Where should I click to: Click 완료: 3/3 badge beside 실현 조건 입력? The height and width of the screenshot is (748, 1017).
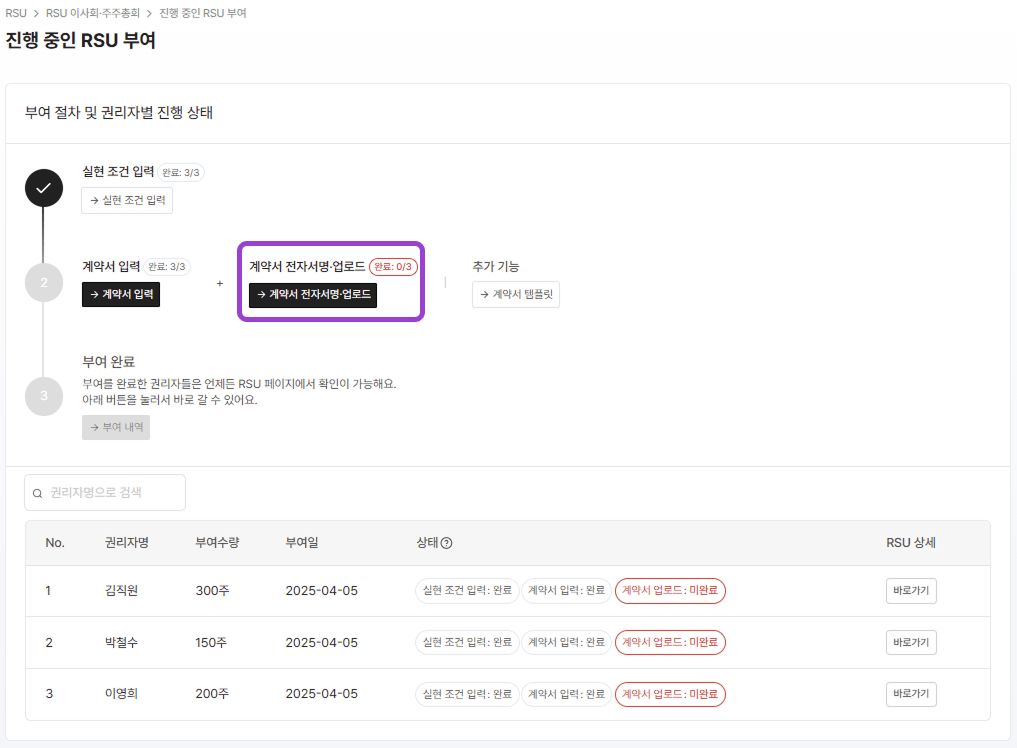pos(181,173)
